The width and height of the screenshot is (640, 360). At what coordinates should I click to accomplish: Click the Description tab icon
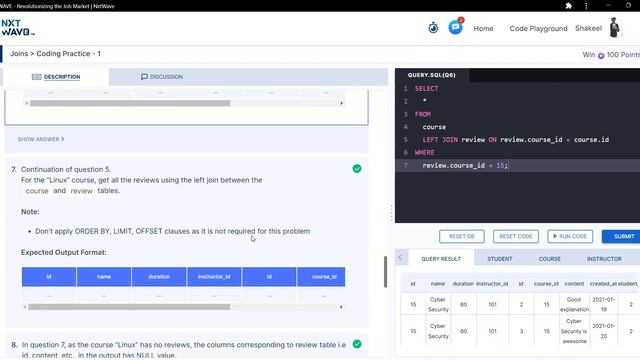[x=36, y=77]
